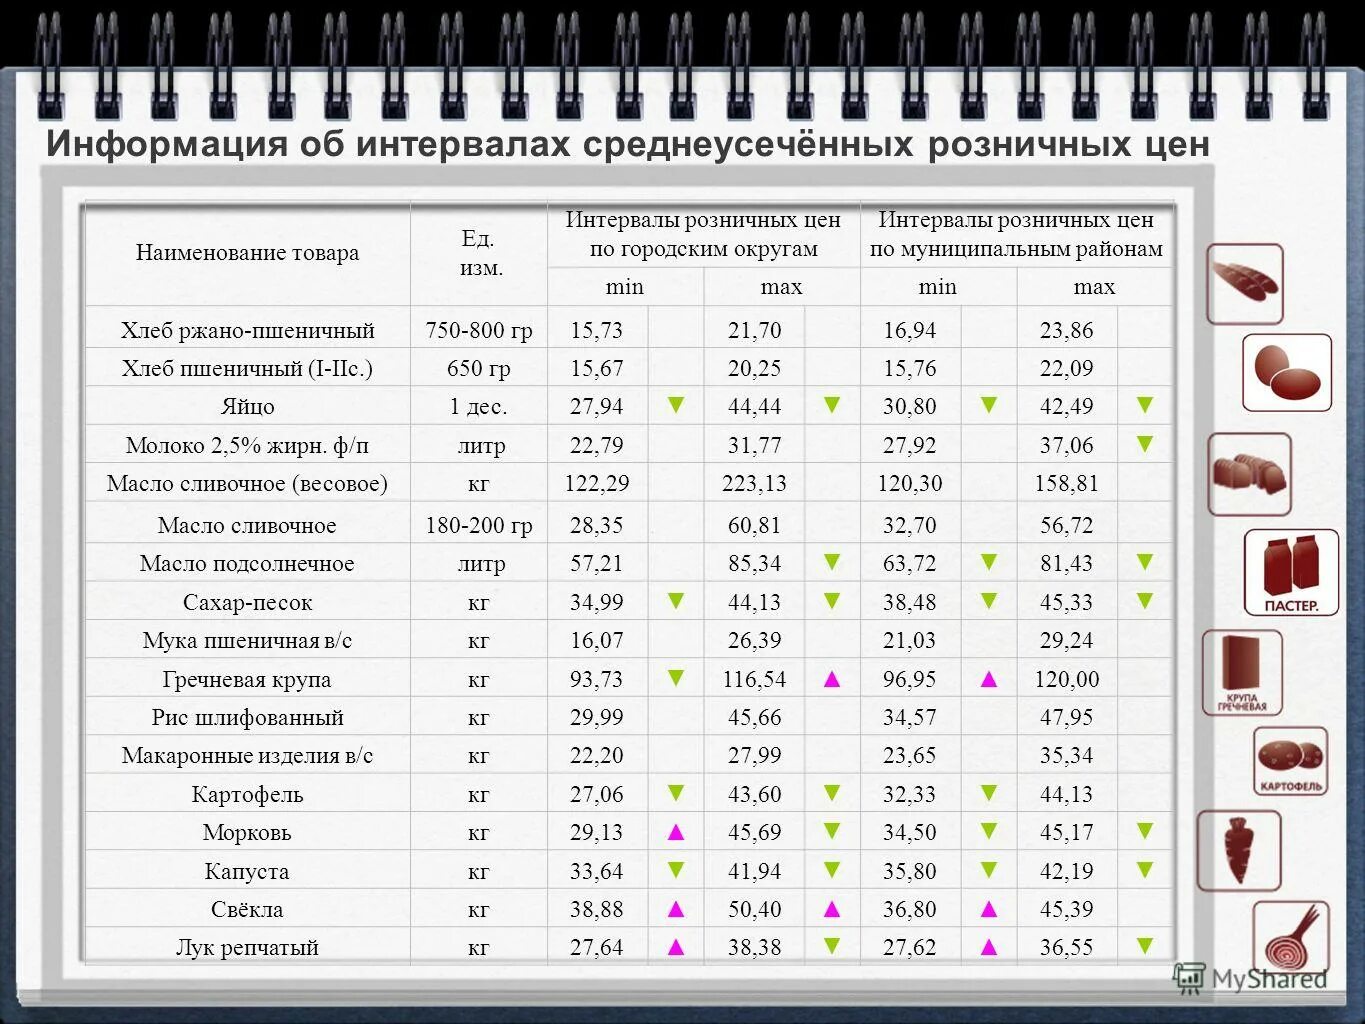Viewport: 1365px width, 1024px height.
Task: Click the pink up arrow beside 116,54 for Гречневая крупа
Action: click(x=832, y=679)
